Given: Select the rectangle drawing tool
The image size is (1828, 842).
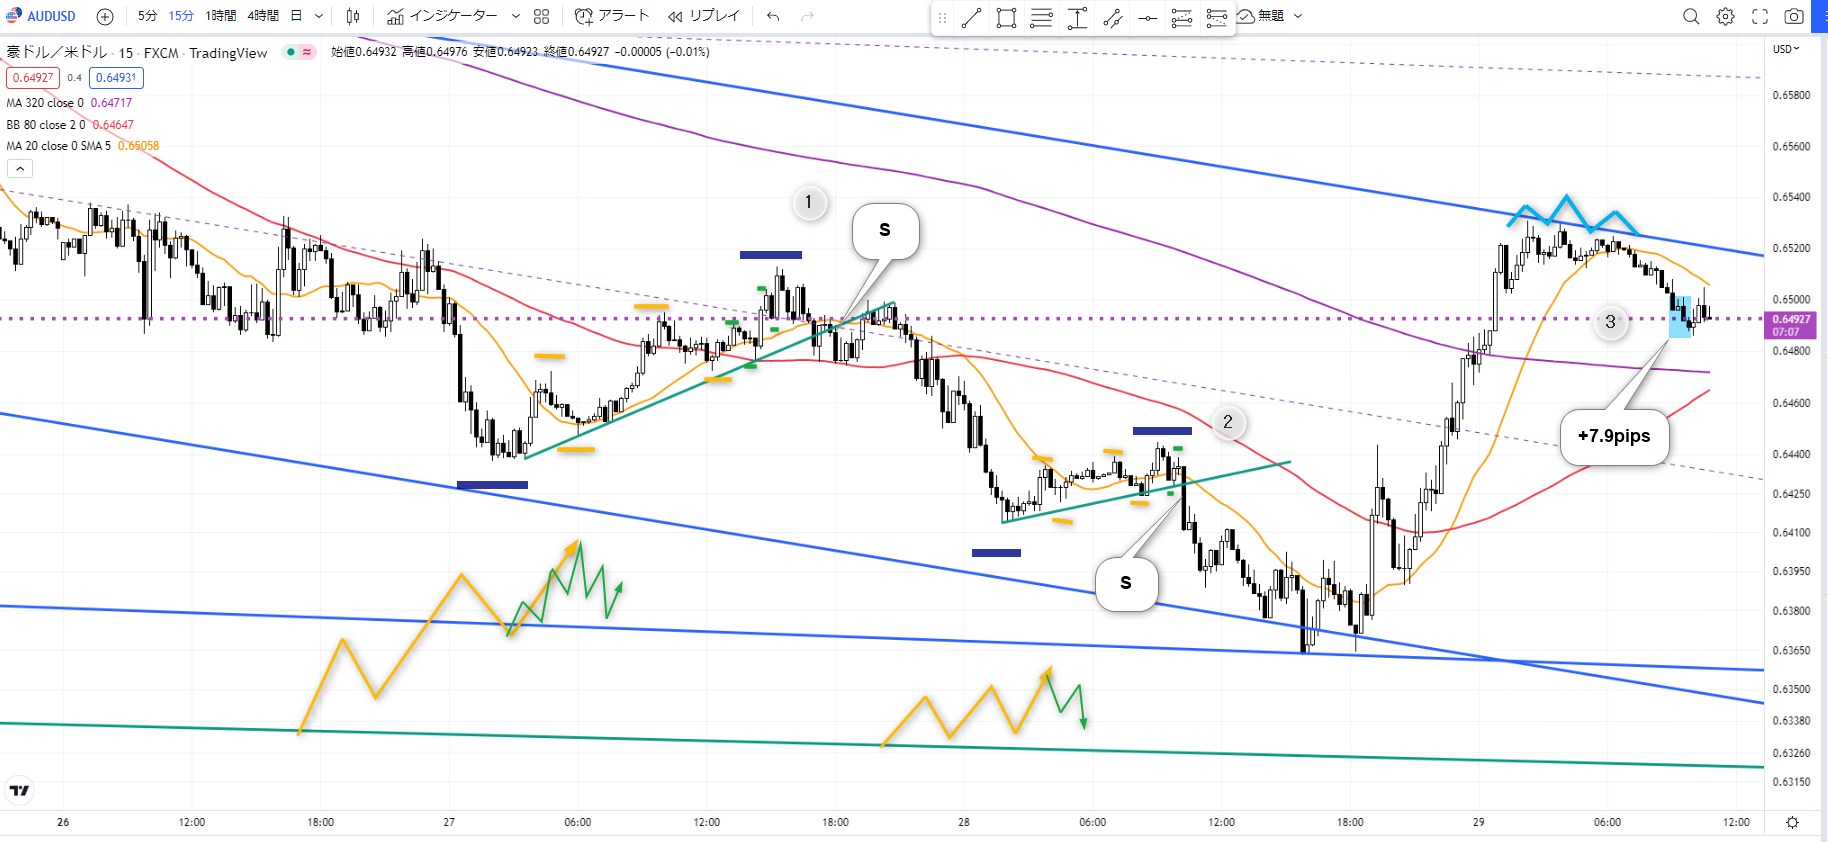Looking at the screenshot, I should click(x=1006, y=17).
